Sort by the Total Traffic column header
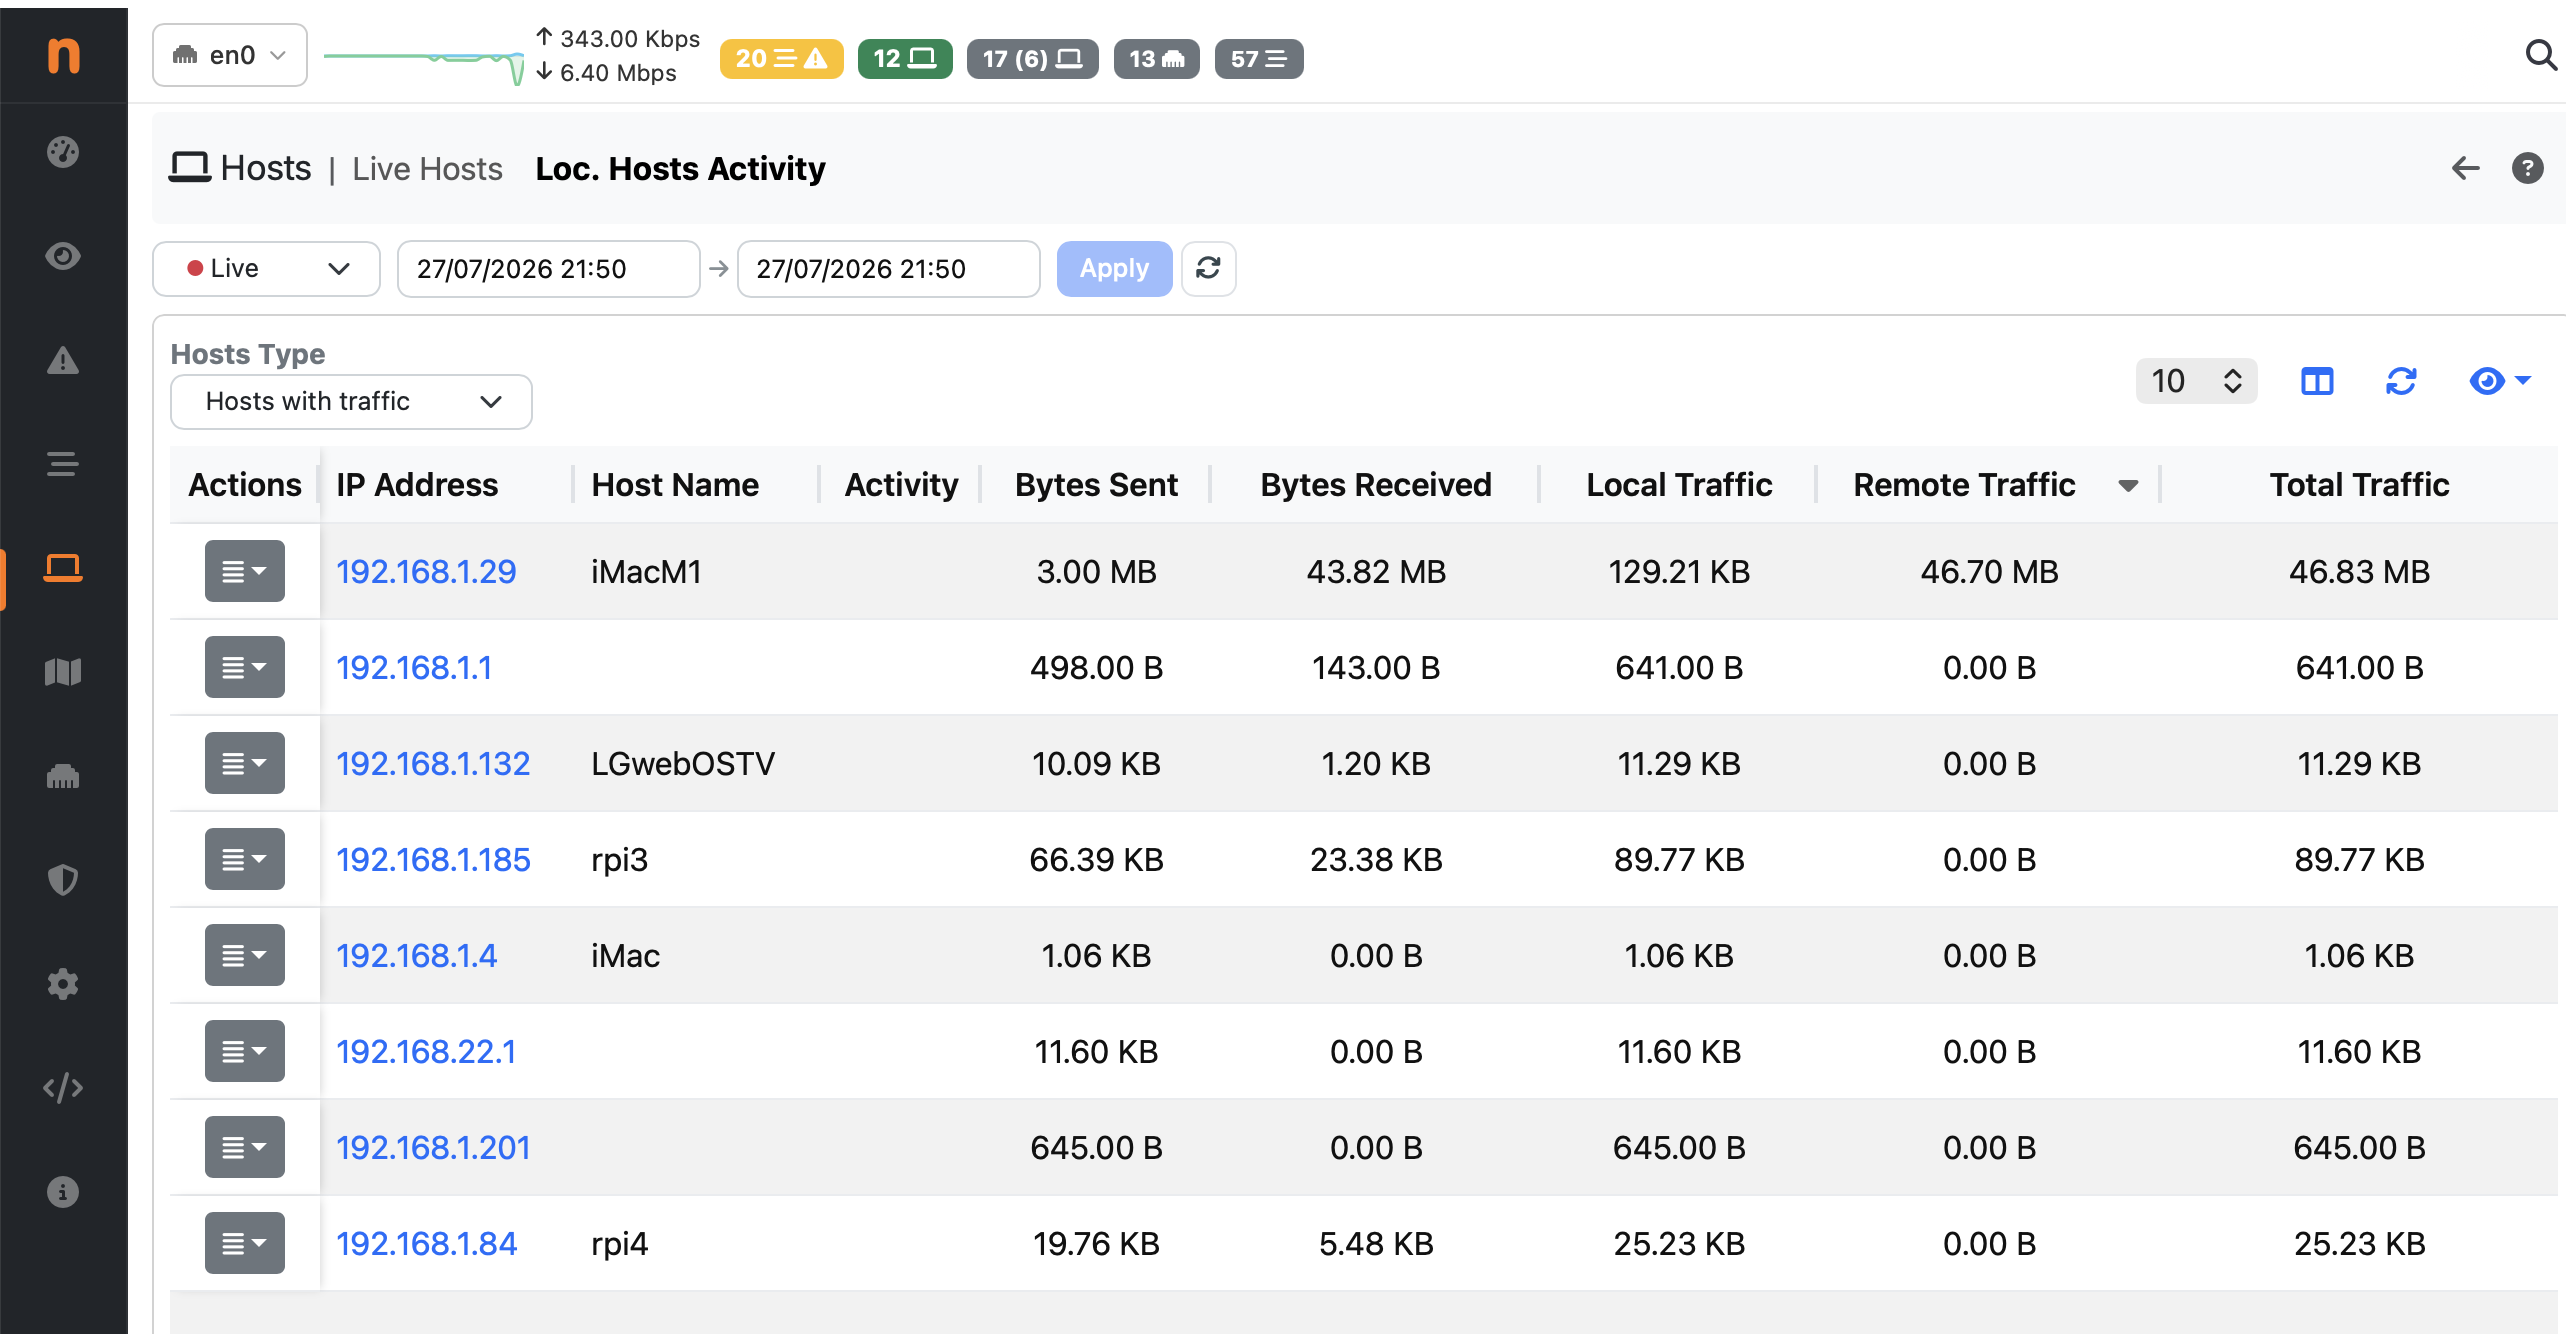Screen dimensions: 2566x1334 pos(2359,484)
